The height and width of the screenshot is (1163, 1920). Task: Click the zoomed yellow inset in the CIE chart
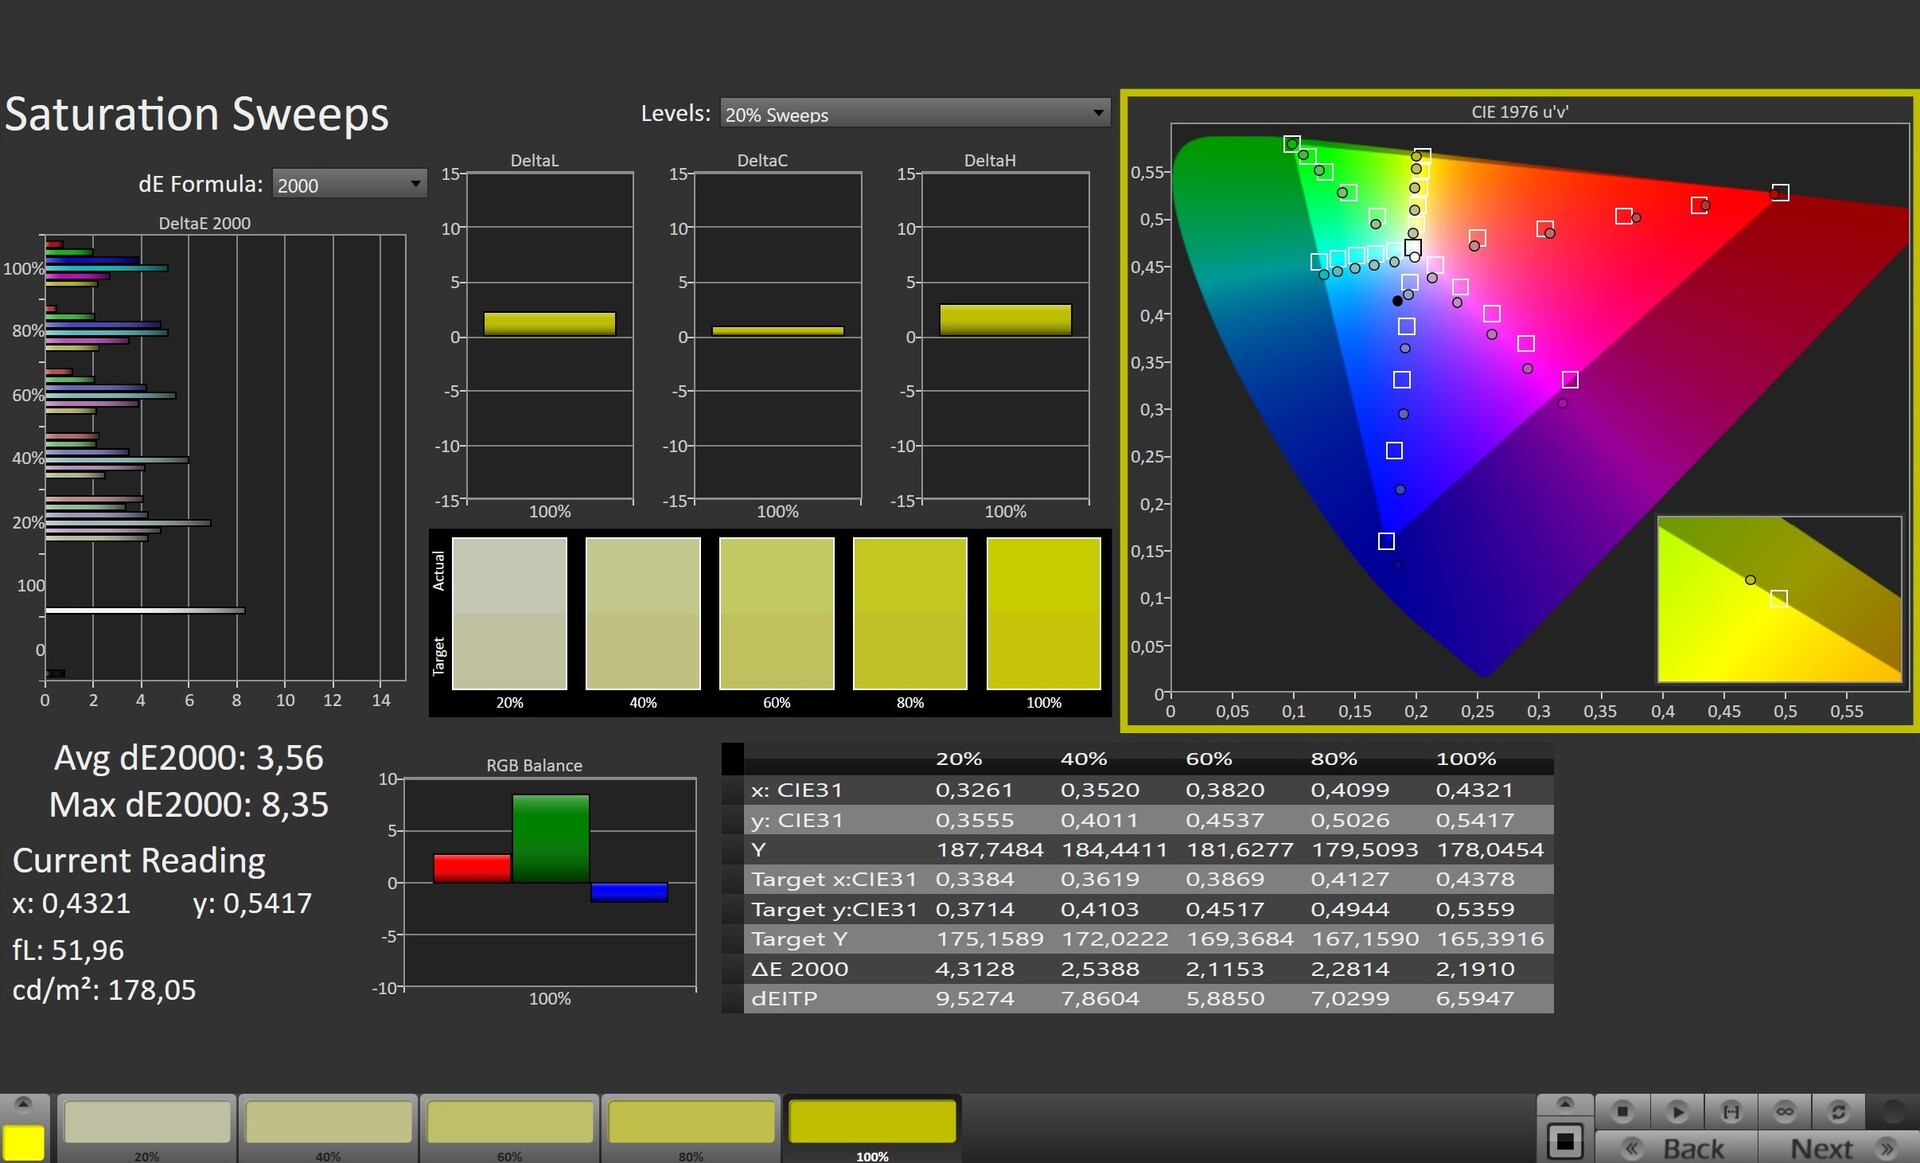(x=1778, y=598)
